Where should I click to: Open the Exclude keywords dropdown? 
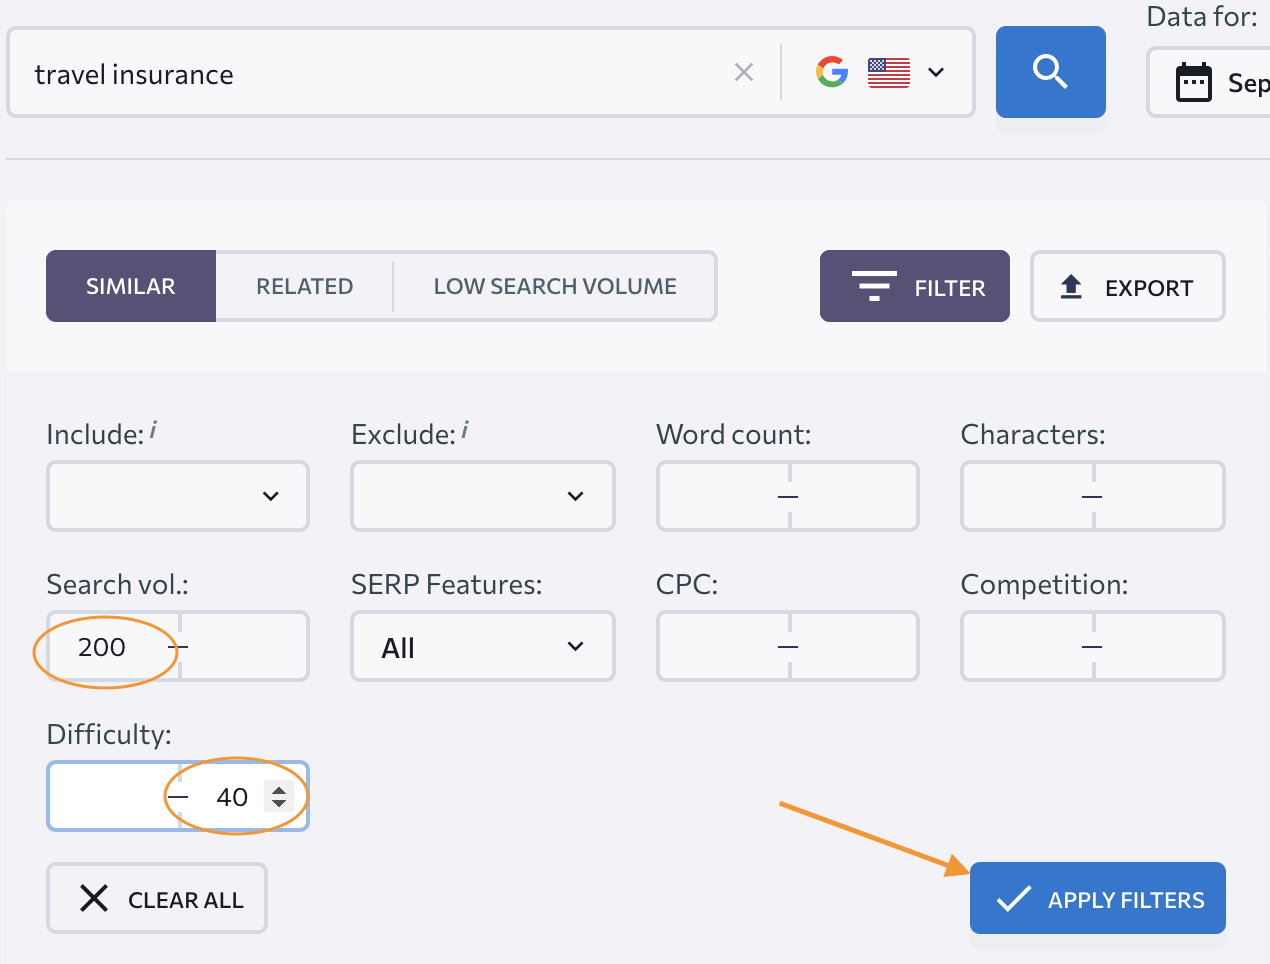pos(482,496)
